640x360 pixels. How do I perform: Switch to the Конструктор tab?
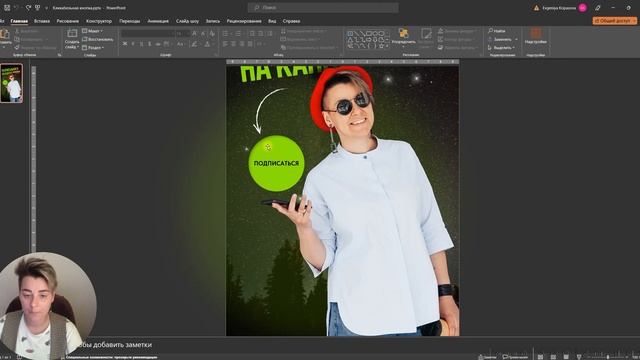[x=99, y=21]
